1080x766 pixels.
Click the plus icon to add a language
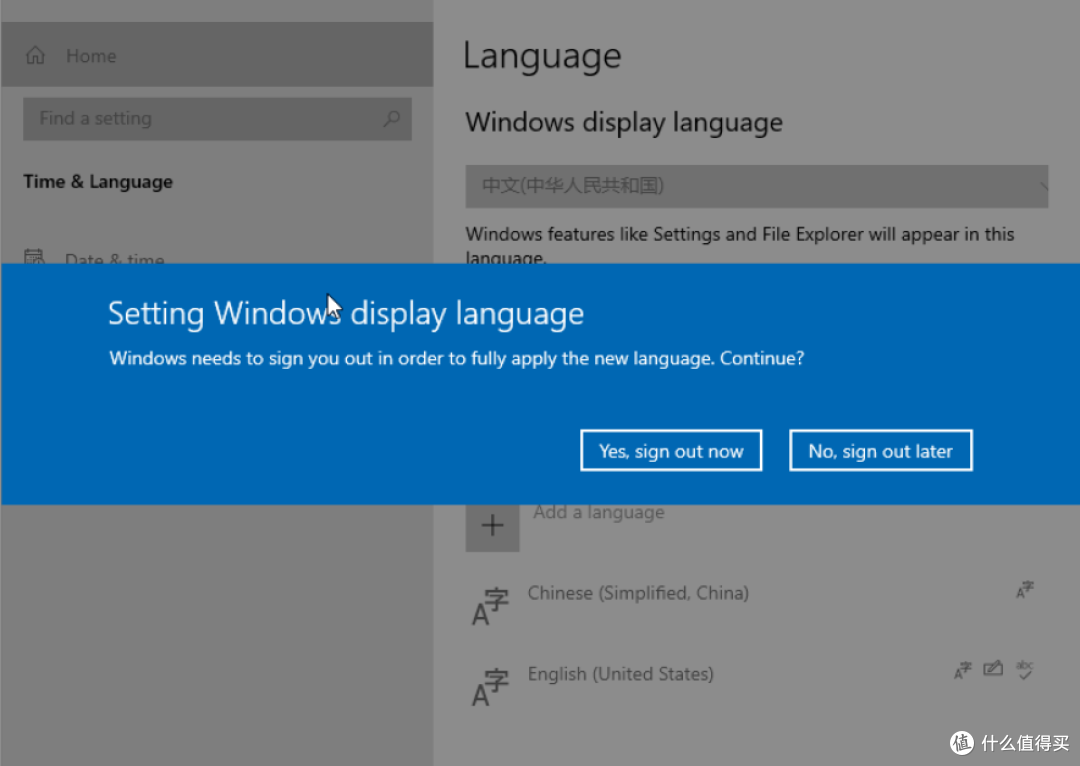point(492,527)
